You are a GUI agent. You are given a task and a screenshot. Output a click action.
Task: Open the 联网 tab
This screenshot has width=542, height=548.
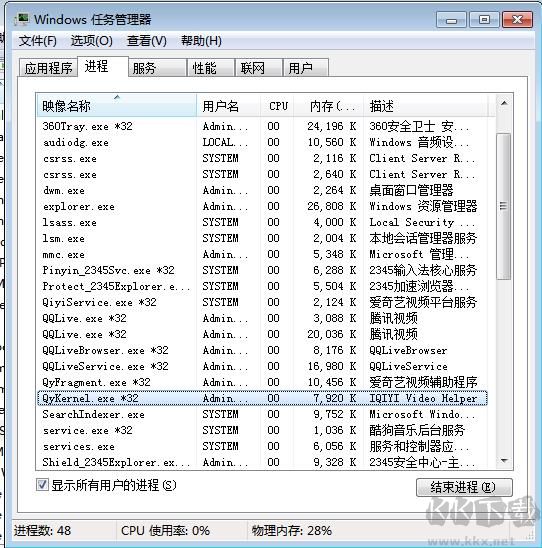coord(259,68)
